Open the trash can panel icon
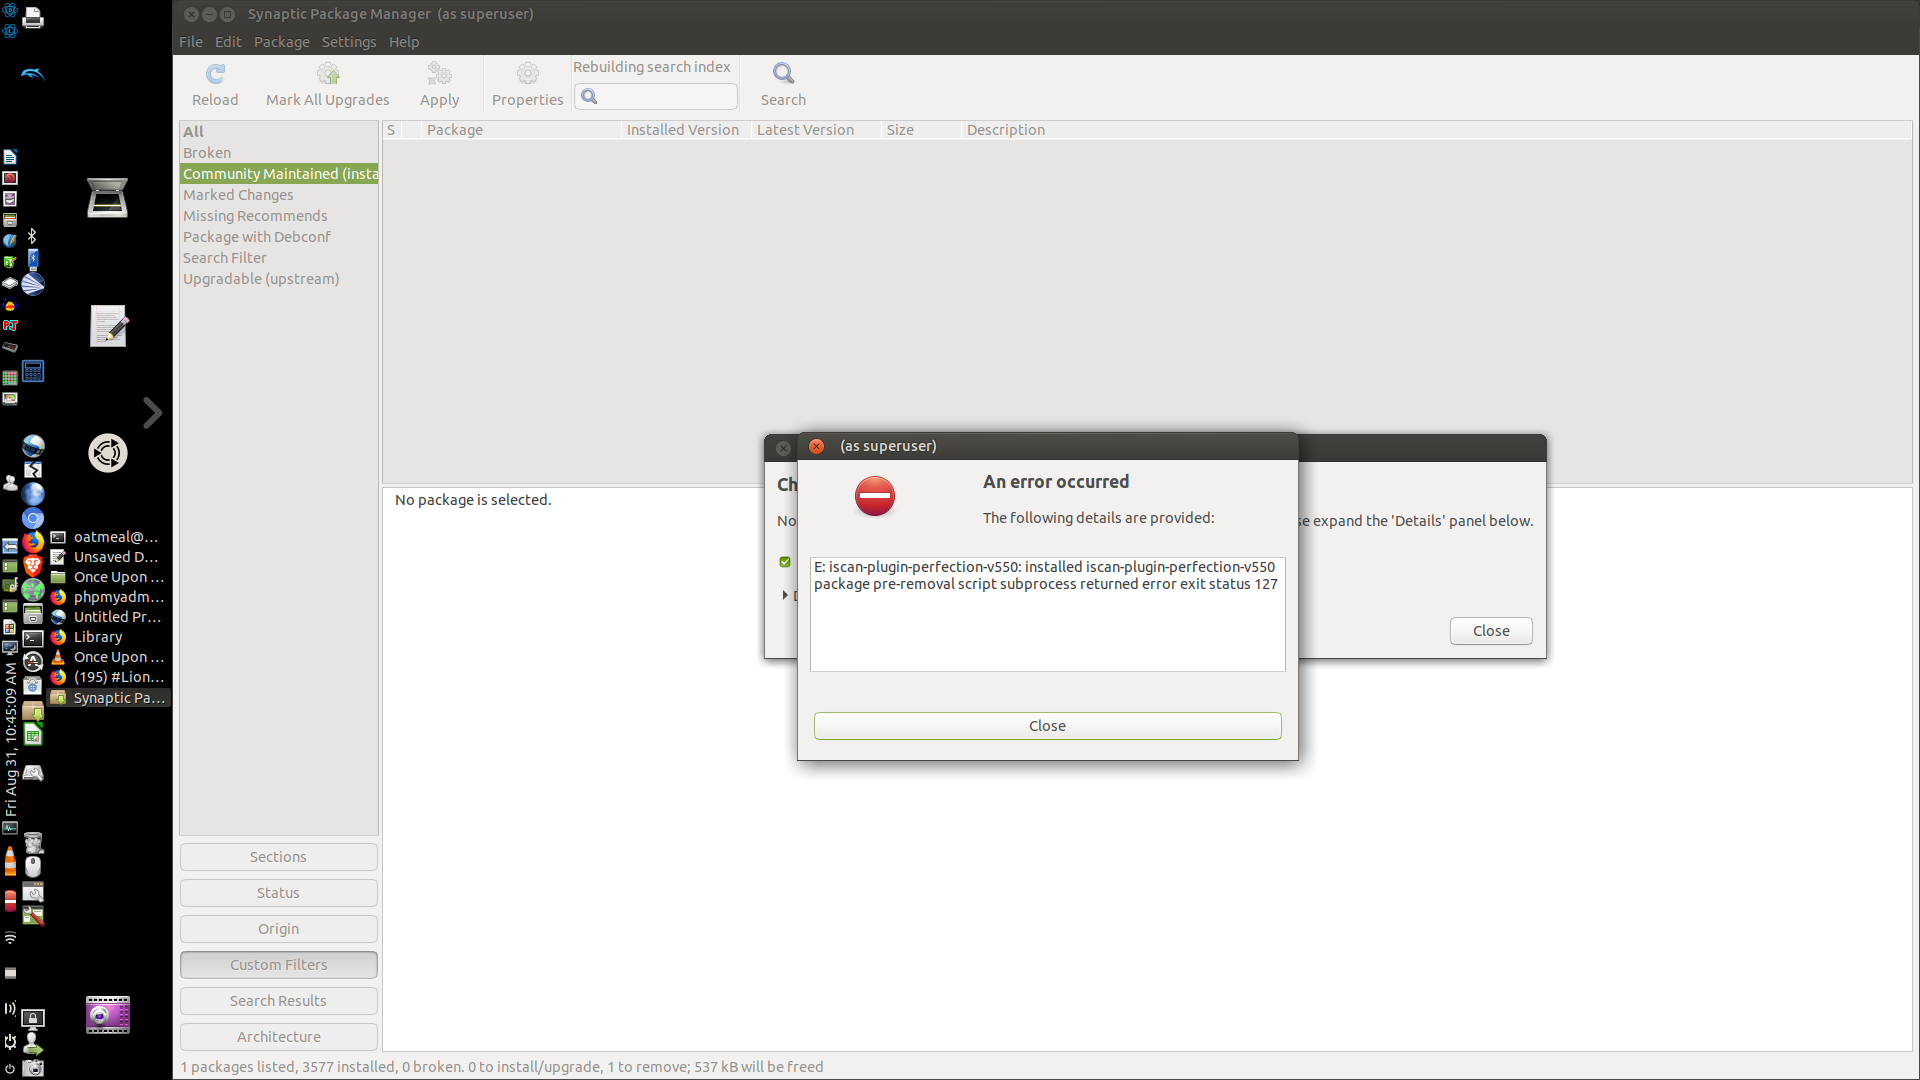Image resolution: width=1920 pixels, height=1080 pixels. [x=33, y=843]
